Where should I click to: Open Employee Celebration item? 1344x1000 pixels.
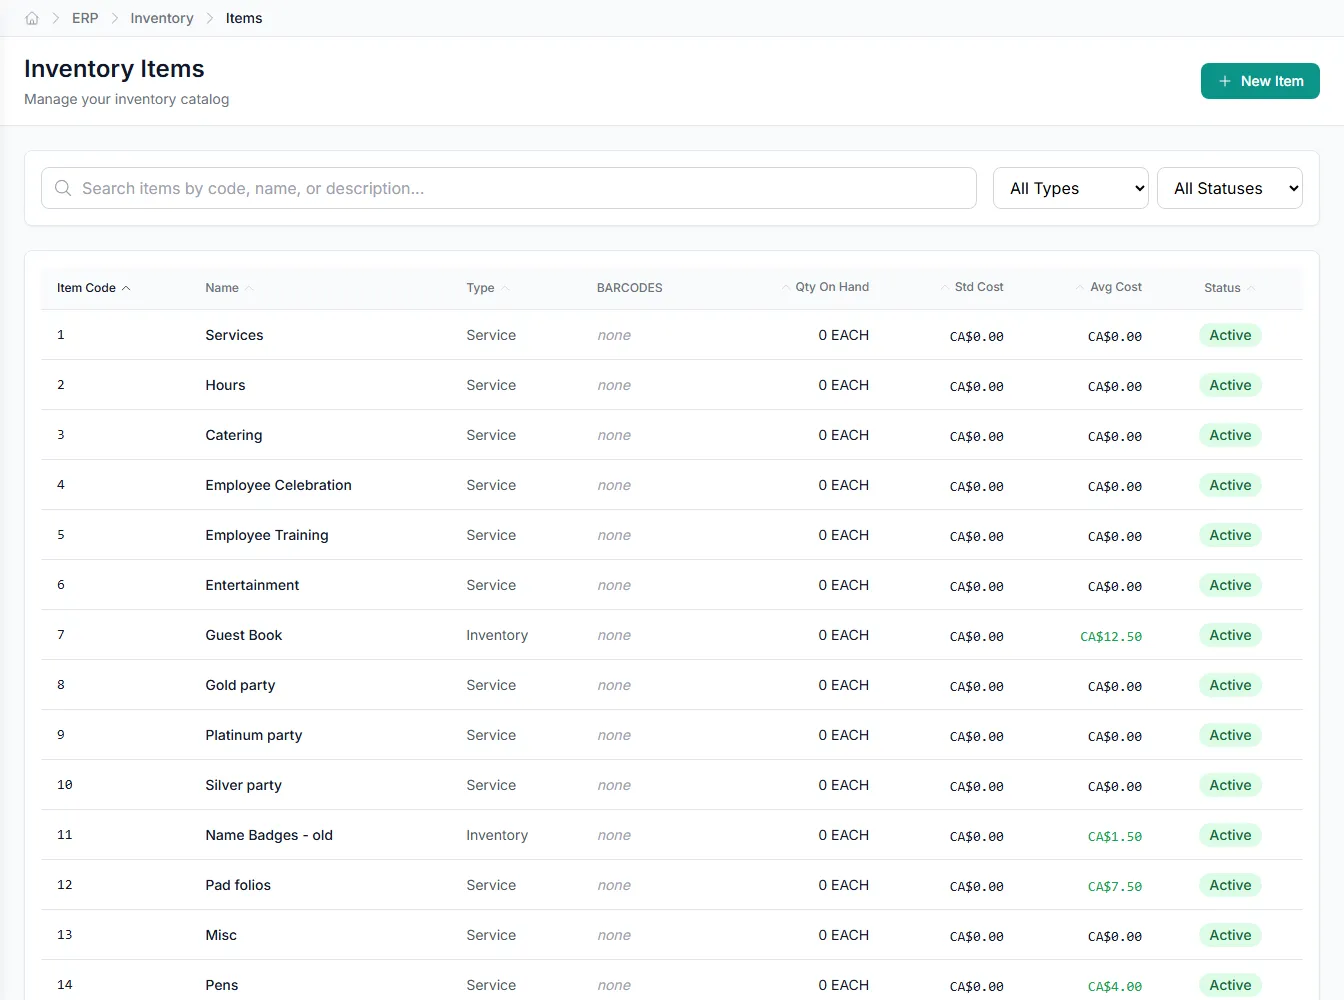point(278,485)
